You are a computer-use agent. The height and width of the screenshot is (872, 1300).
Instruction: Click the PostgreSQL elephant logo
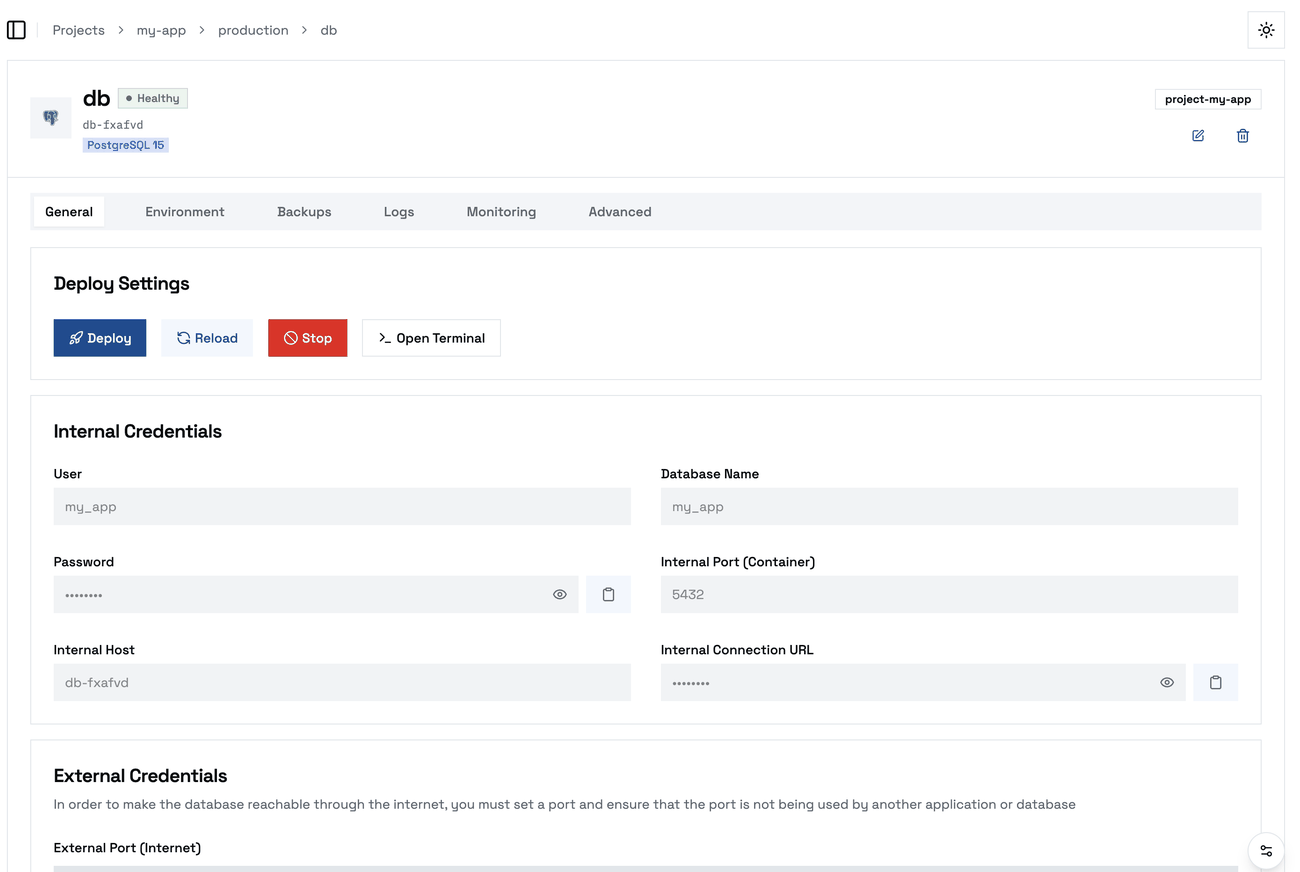click(x=50, y=118)
